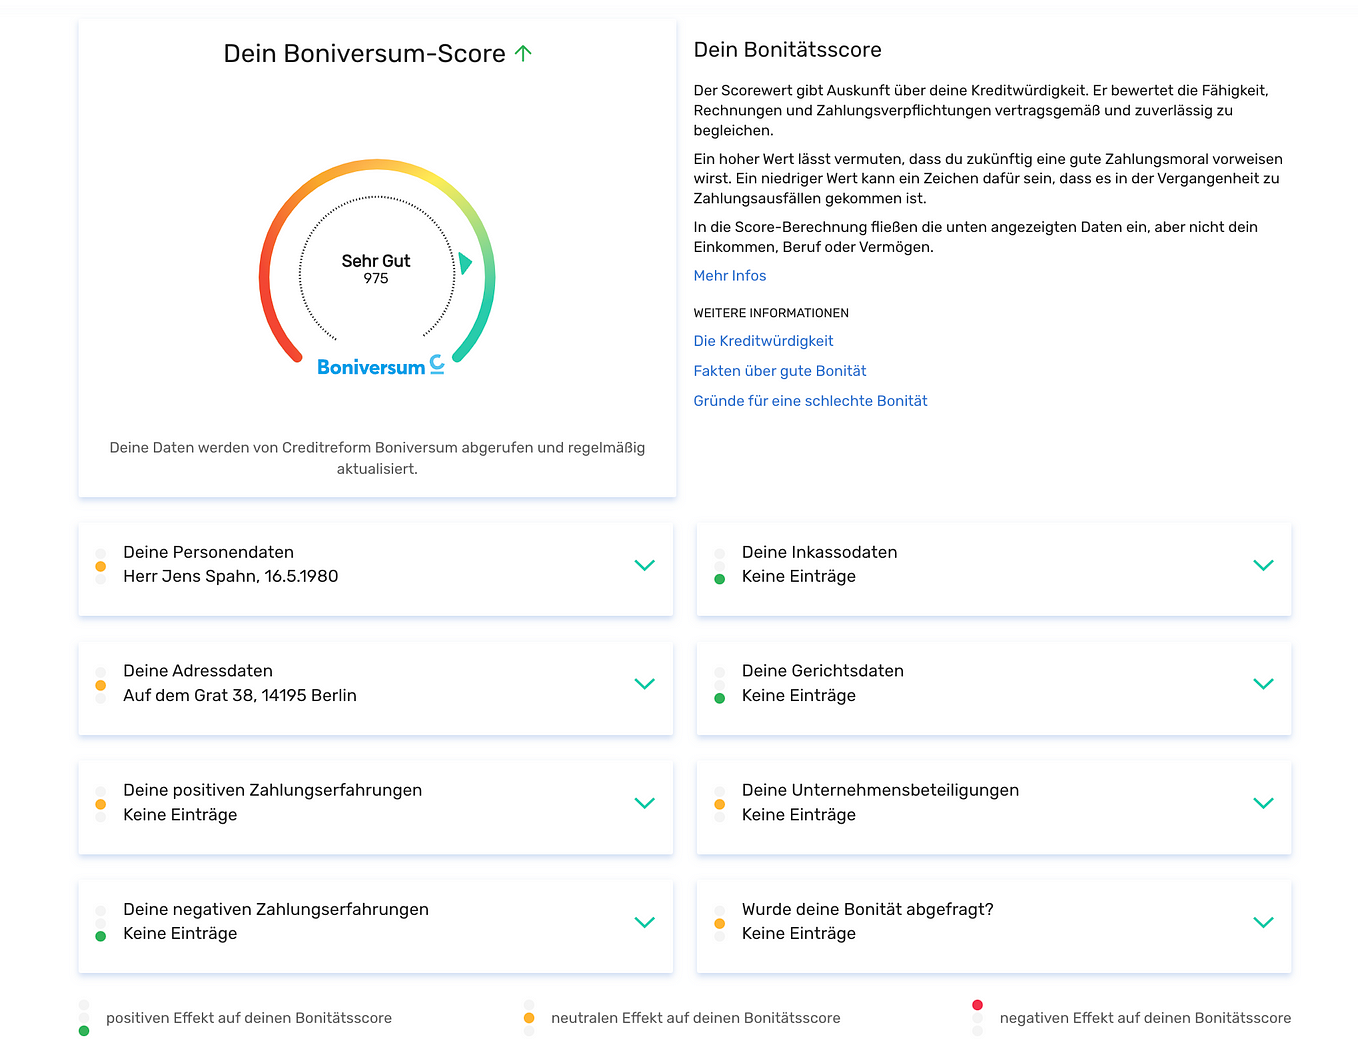Screen dimensions: 1358x1057
Task: Expand Deine Unternehmensbeteiligungen chevron
Action: coord(1264,803)
